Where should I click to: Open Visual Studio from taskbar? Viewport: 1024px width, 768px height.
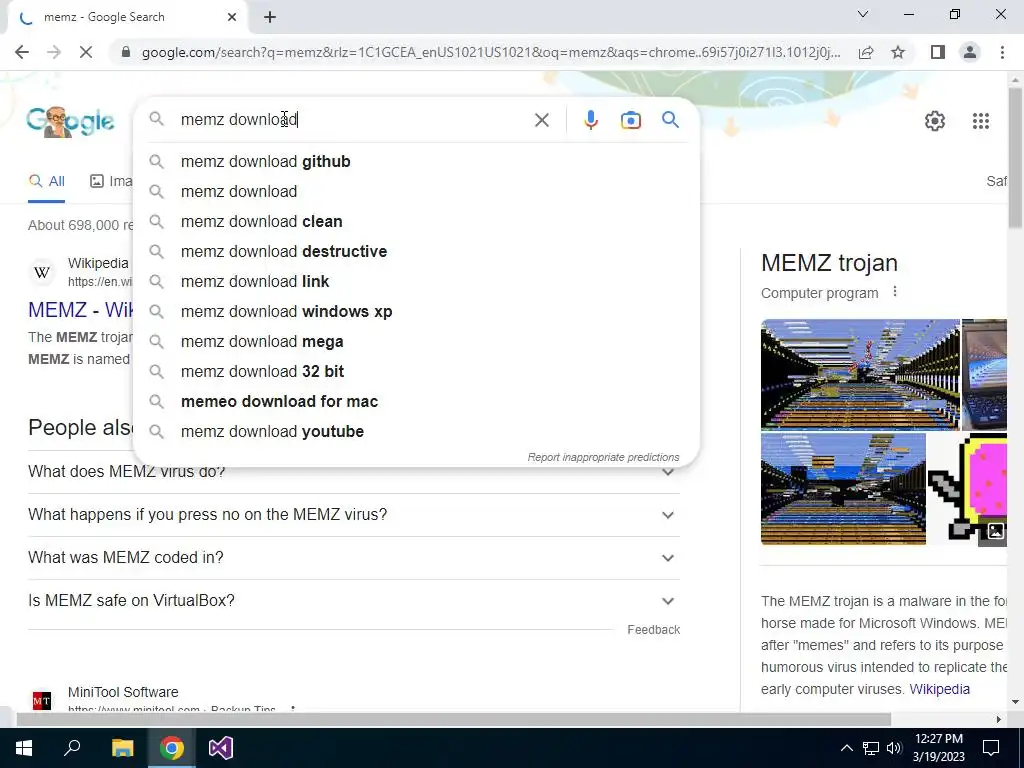pos(221,748)
